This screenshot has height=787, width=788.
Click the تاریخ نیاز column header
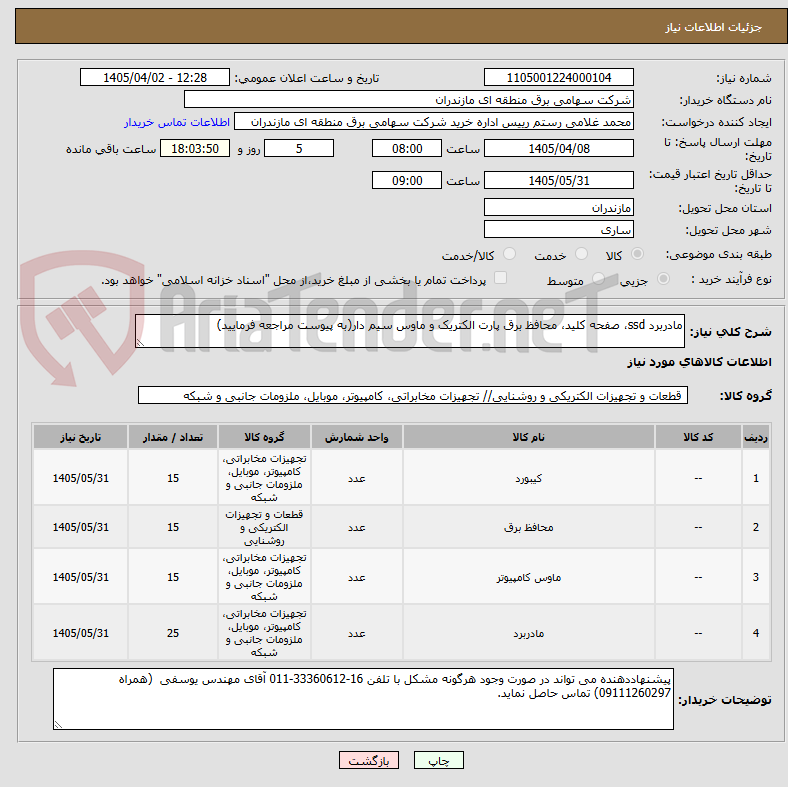pyautogui.click(x=80, y=437)
